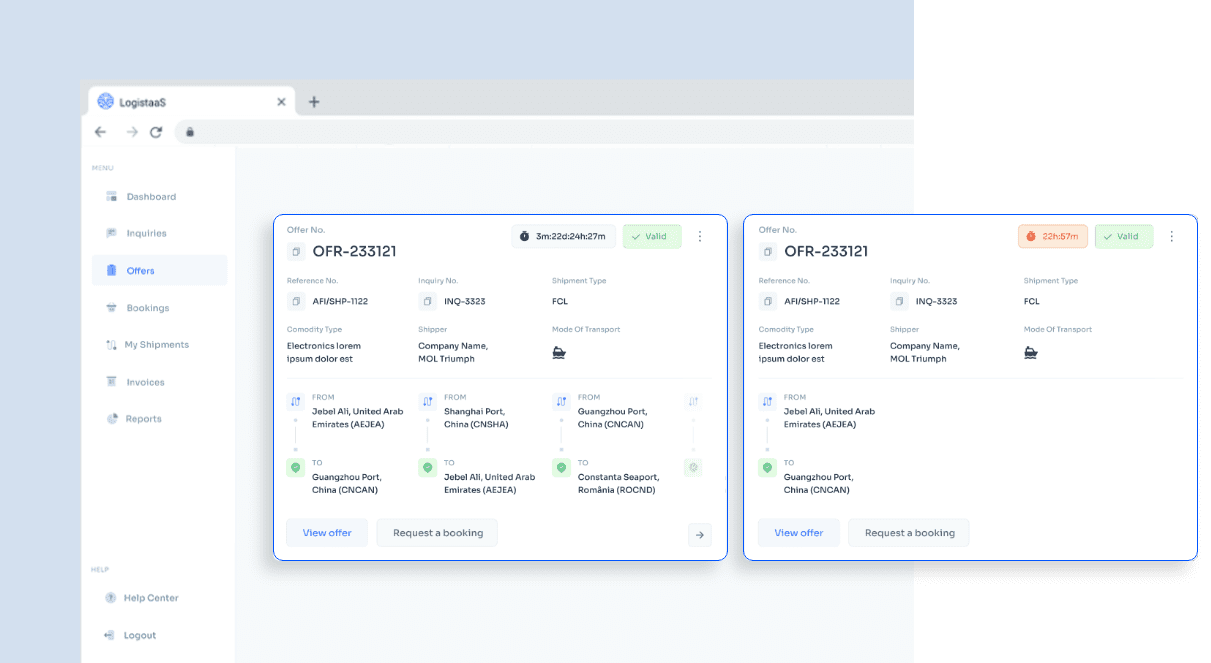The image size is (1211, 663).
Task: Open the Dashboard menu item
Action: coord(150,197)
